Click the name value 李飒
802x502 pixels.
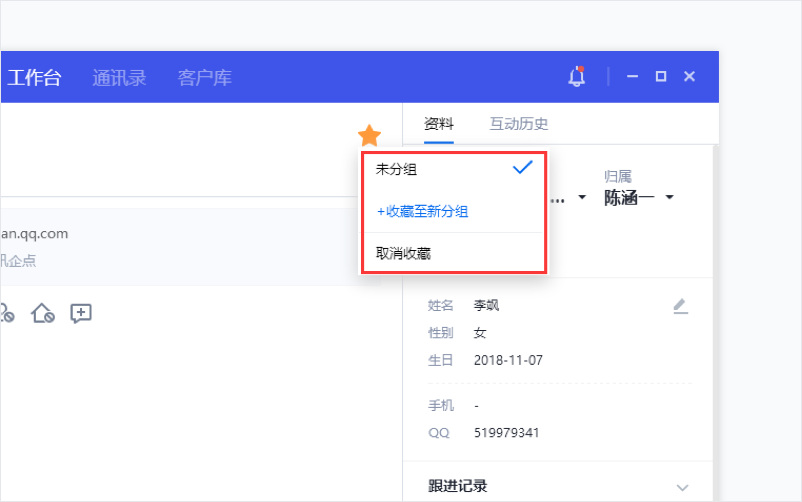pos(486,305)
